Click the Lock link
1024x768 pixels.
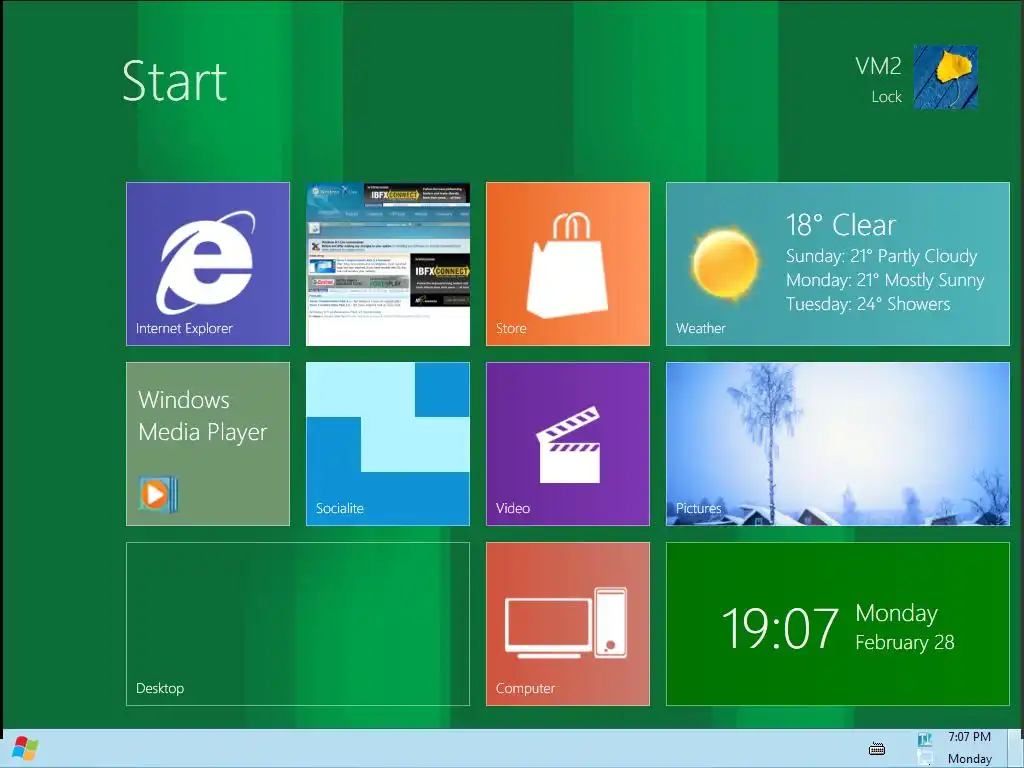click(x=886, y=97)
